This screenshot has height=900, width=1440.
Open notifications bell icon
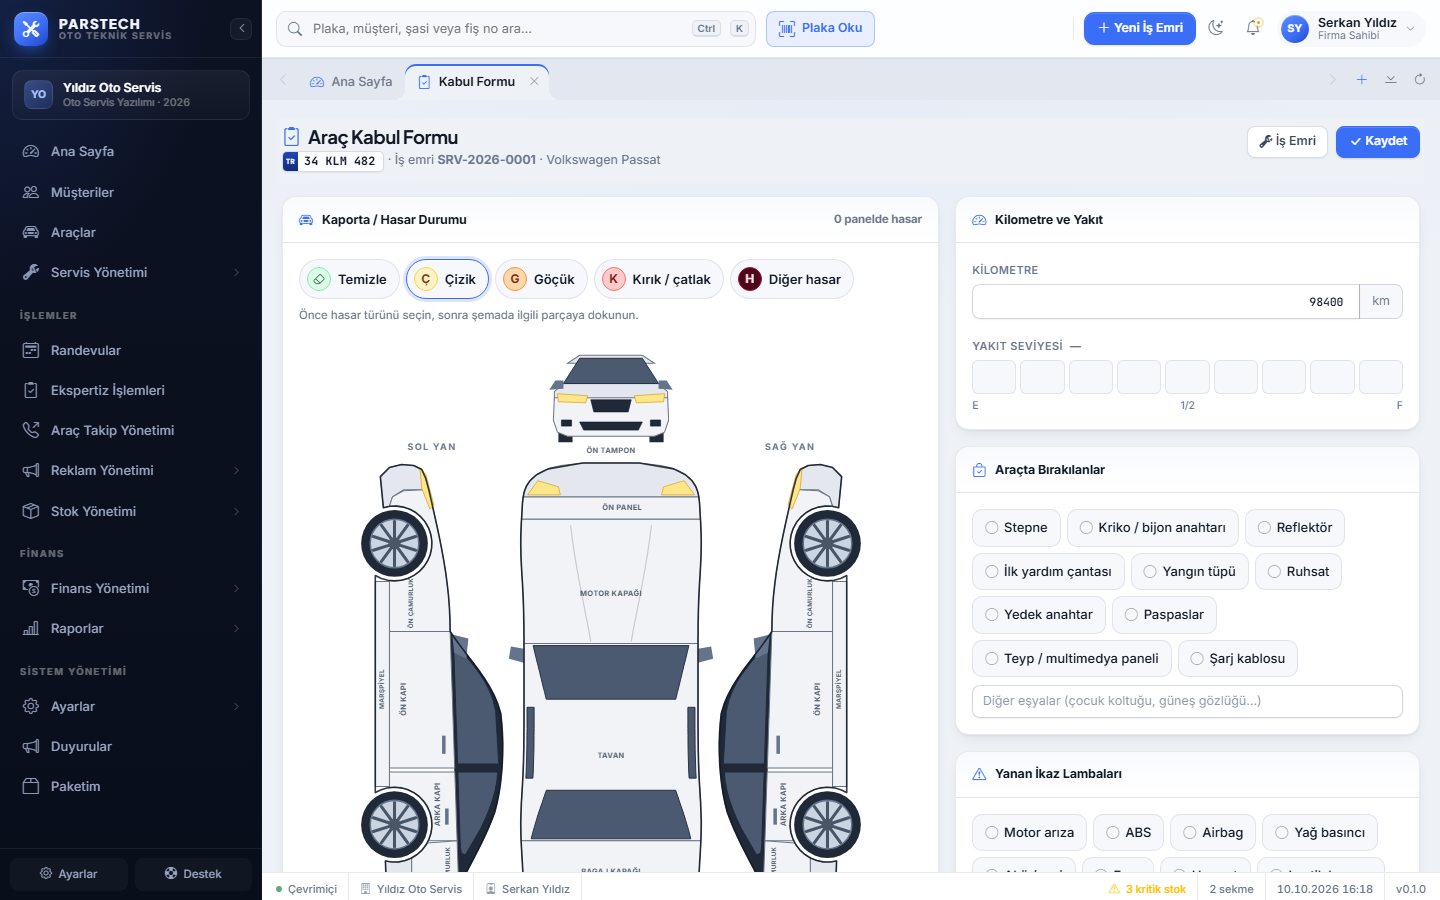[1253, 28]
